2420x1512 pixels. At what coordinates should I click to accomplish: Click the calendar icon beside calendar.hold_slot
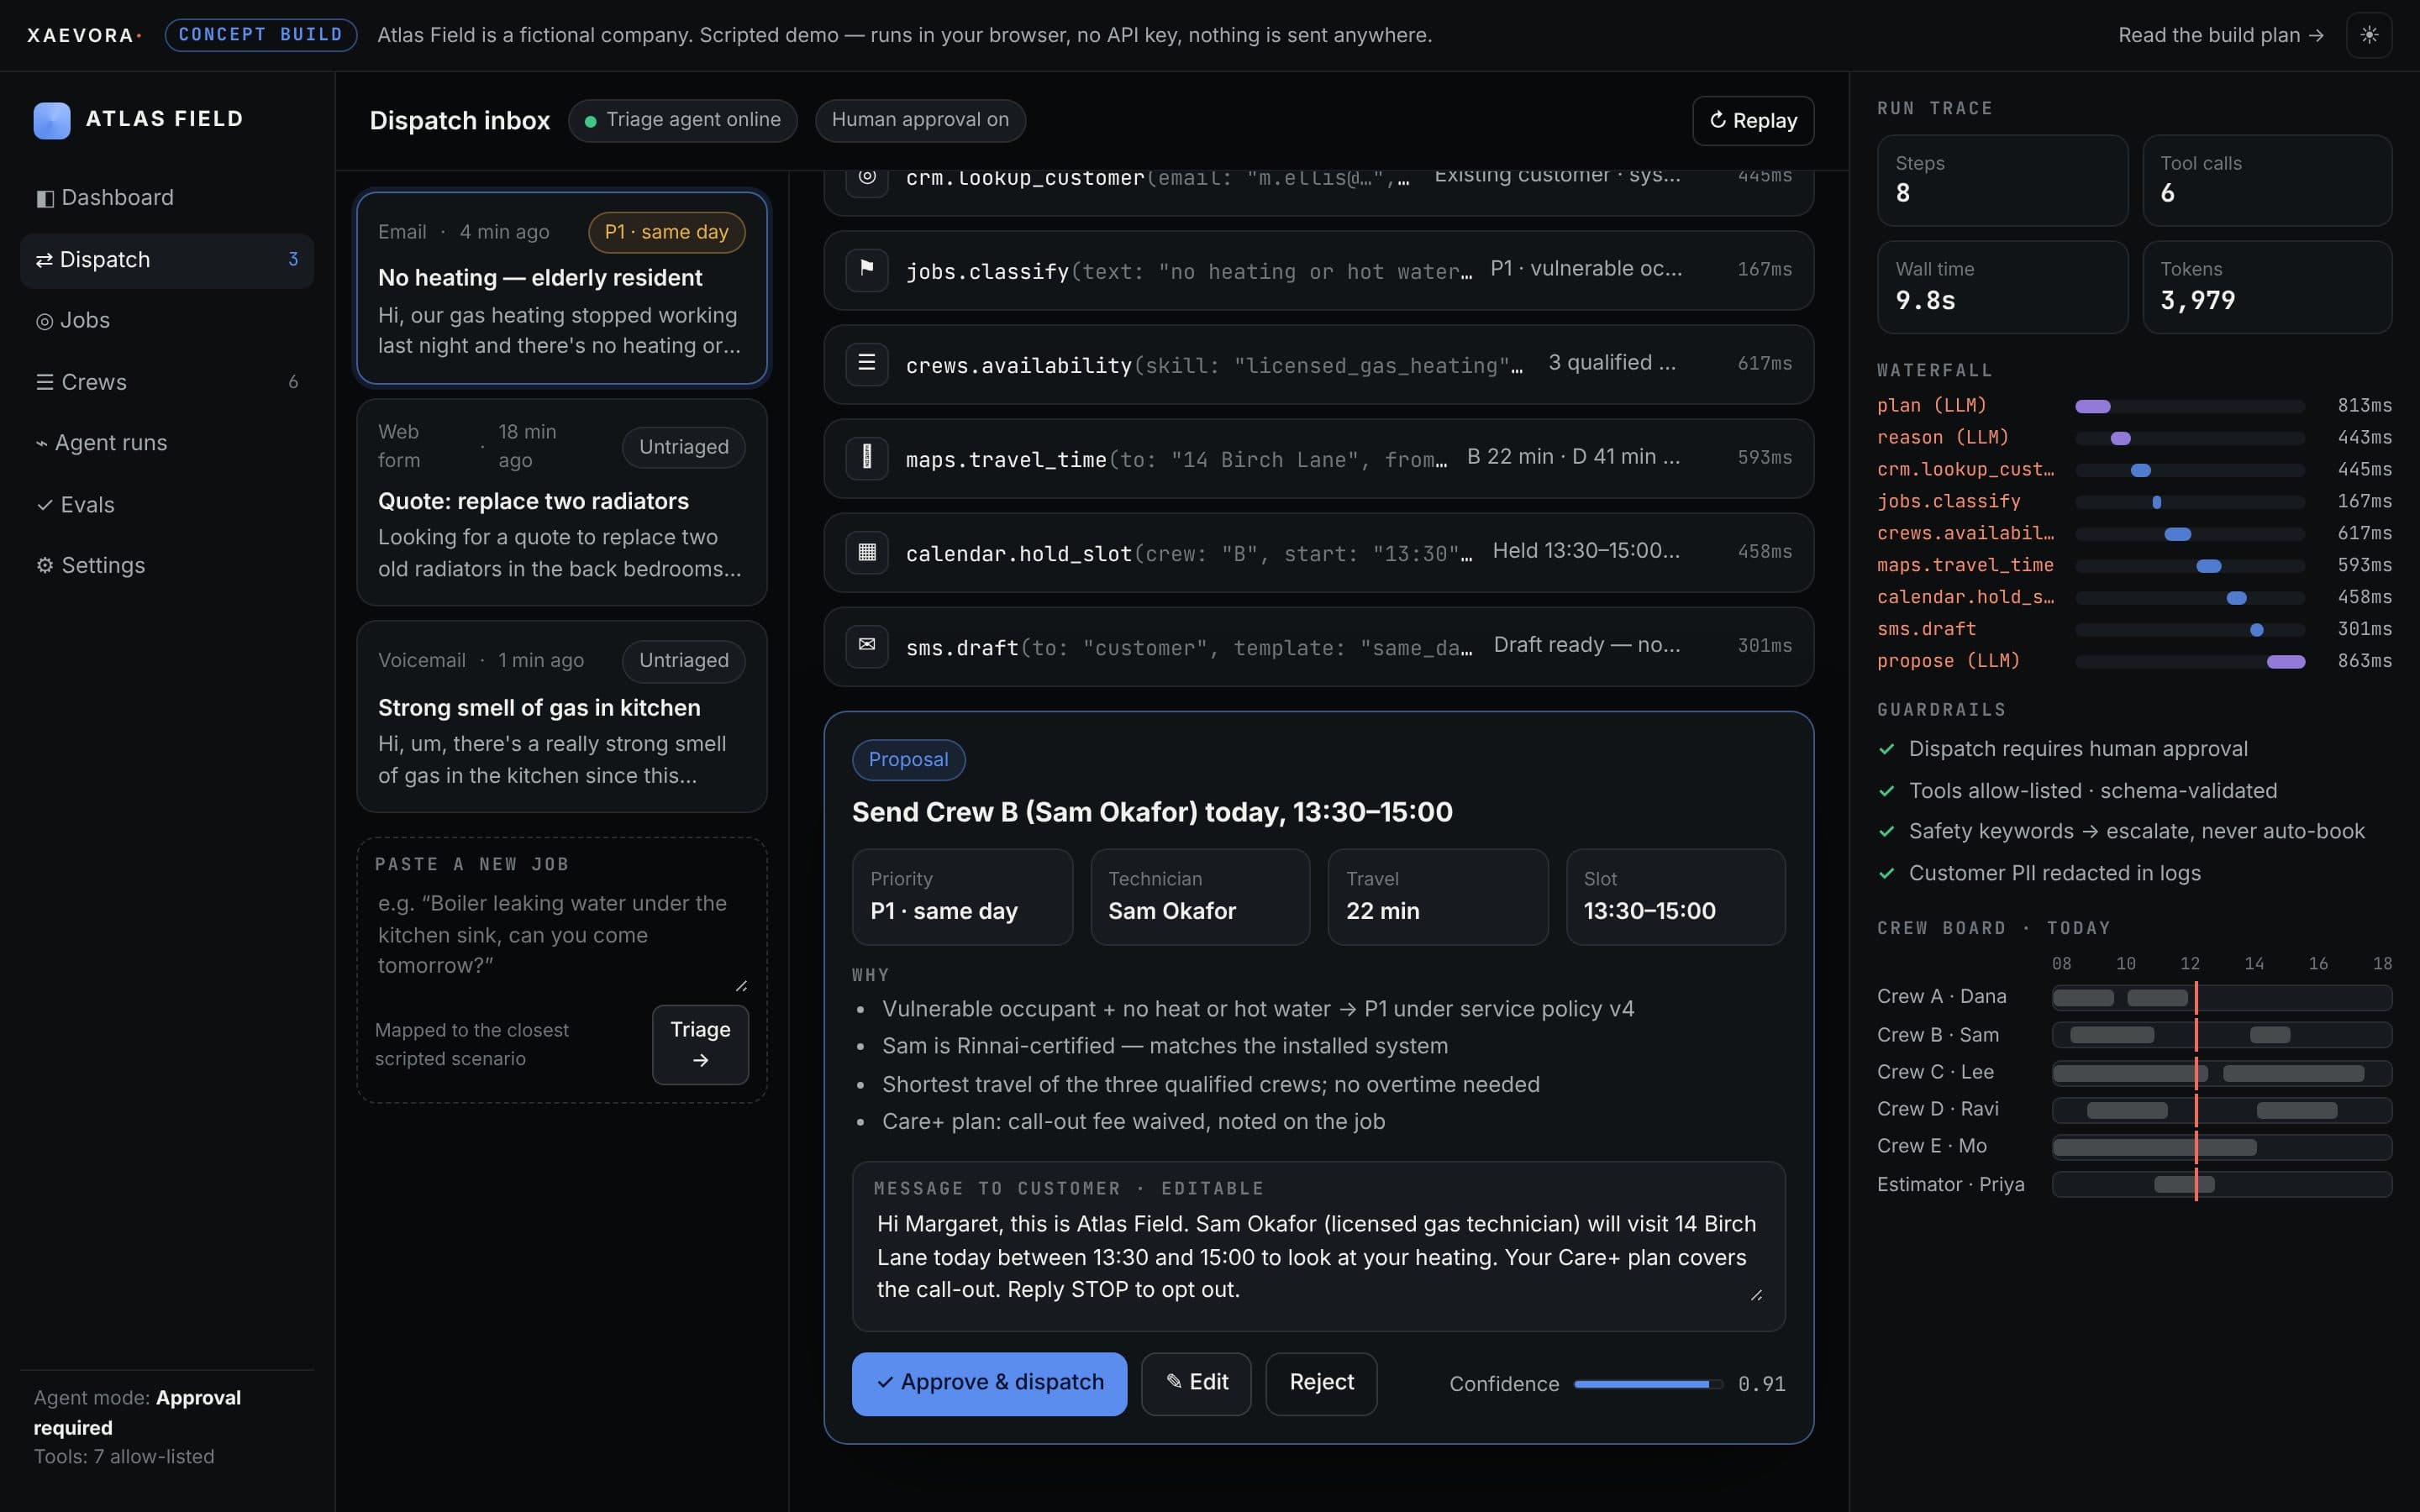[867, 551]
